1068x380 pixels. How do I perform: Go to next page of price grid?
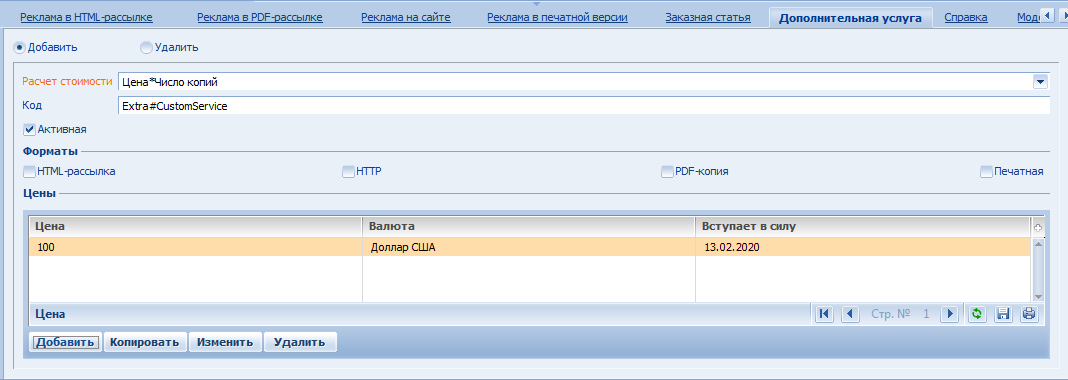(x=949, y=314)
